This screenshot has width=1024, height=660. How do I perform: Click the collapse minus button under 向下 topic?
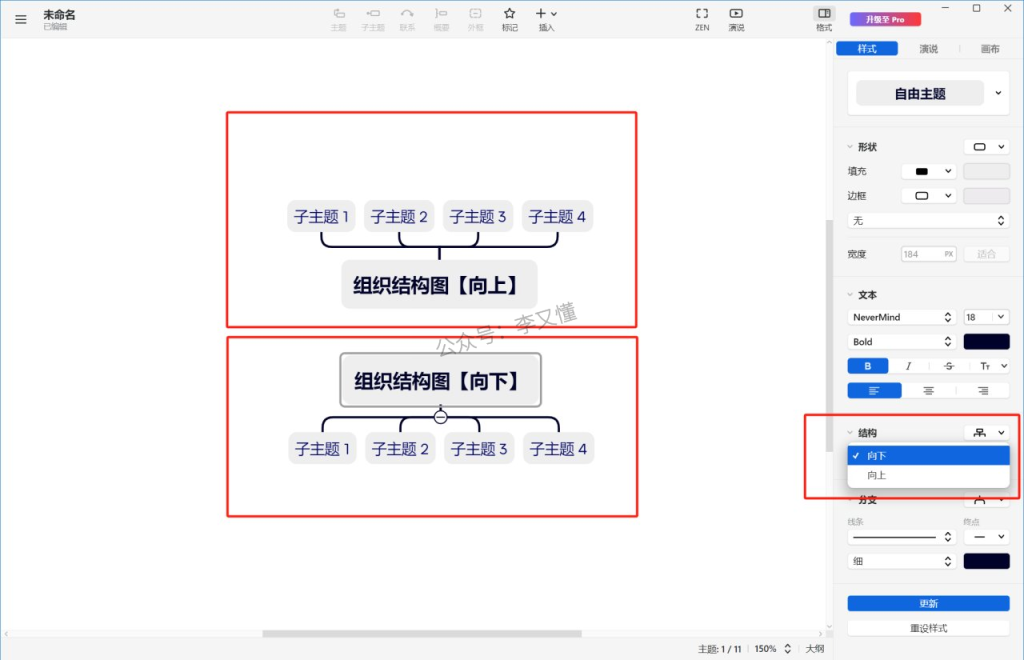click(440, 417)
